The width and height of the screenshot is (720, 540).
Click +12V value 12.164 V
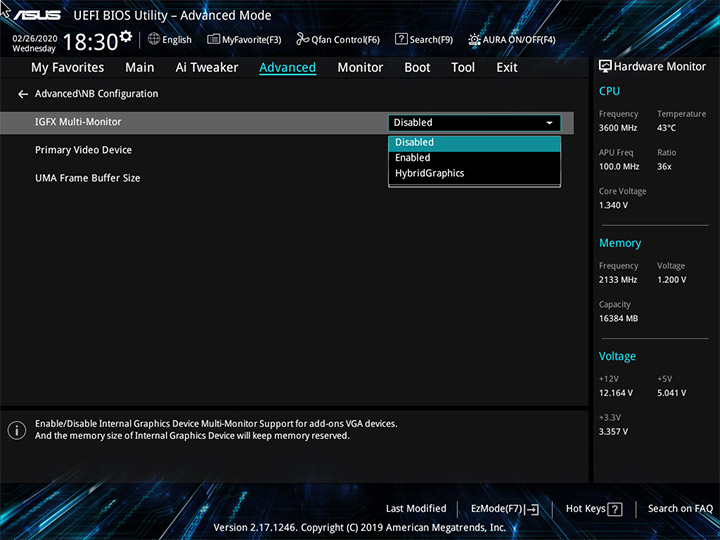click(x=615, y=393)
